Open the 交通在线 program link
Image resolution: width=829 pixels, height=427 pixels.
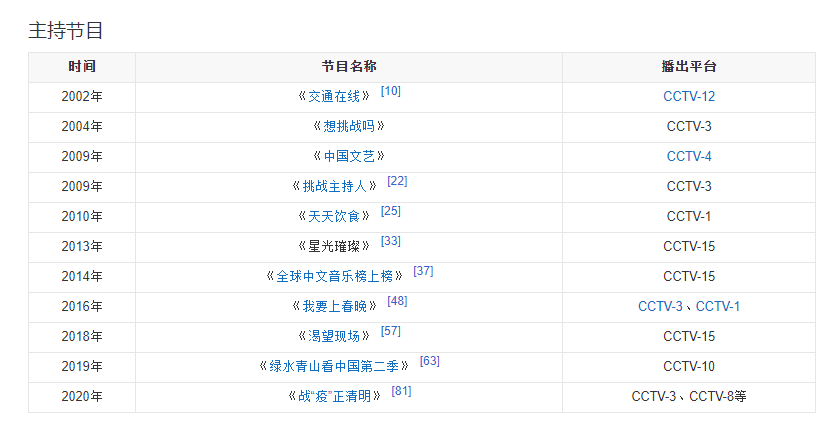[x=334, y=97]
